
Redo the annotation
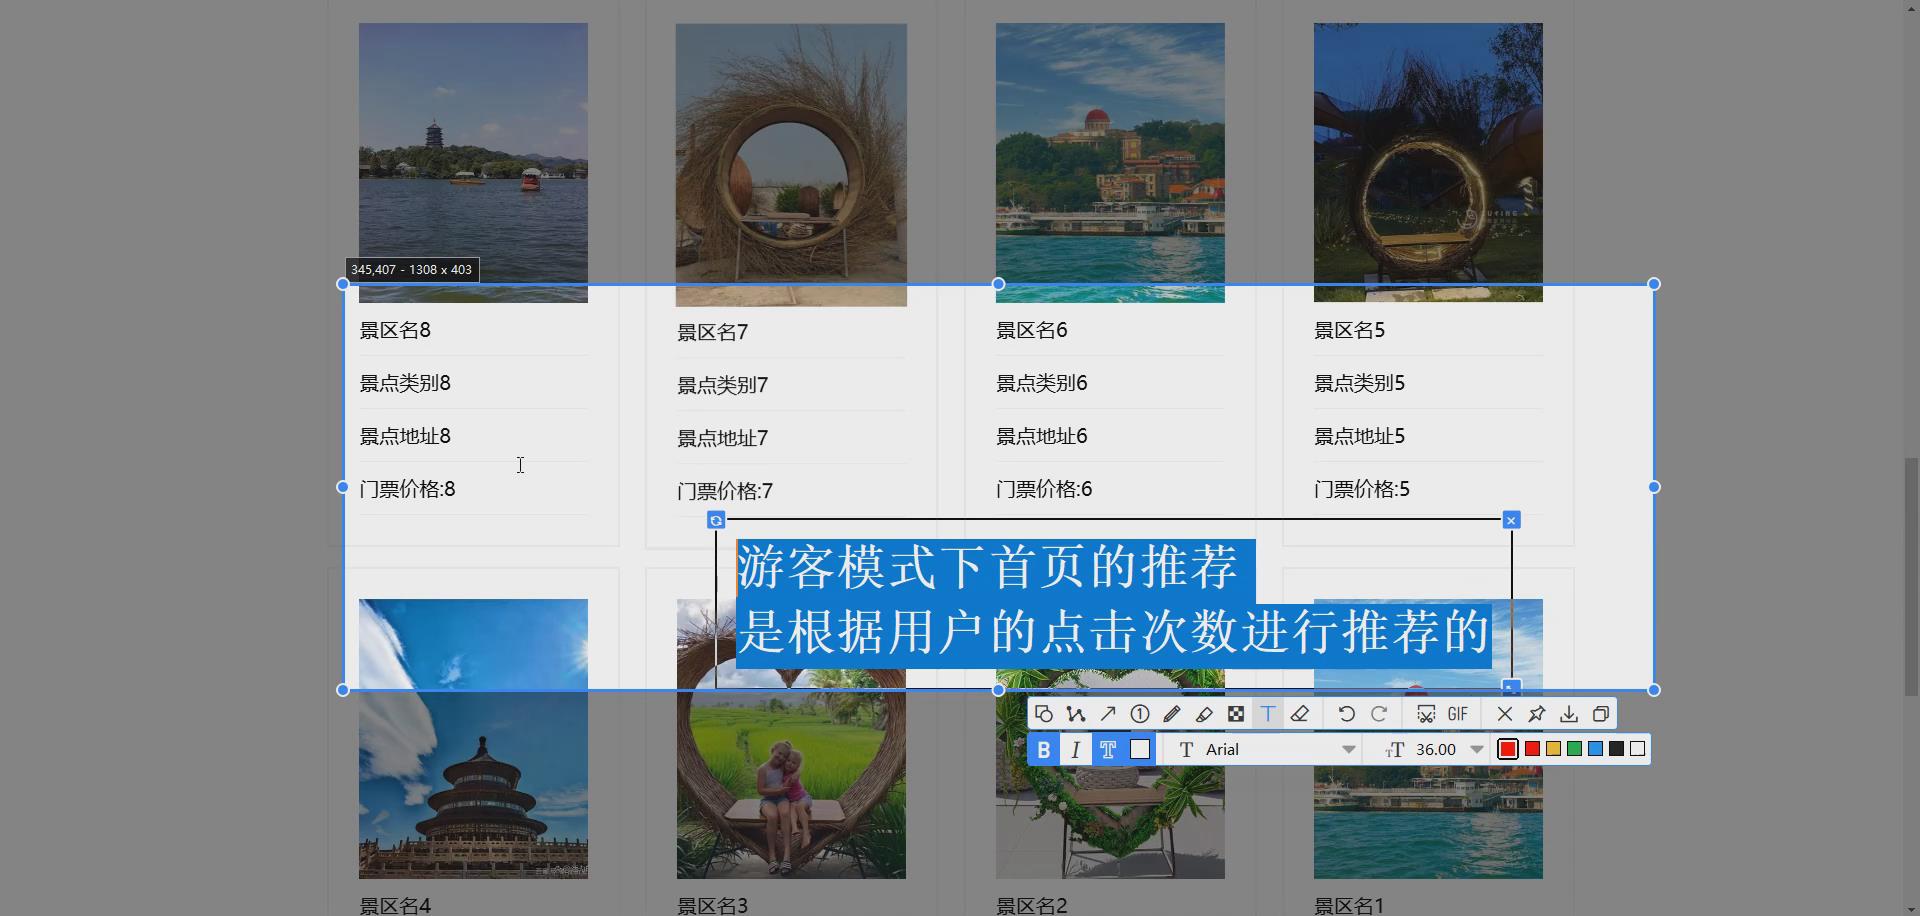click(x=1379, y=714)
